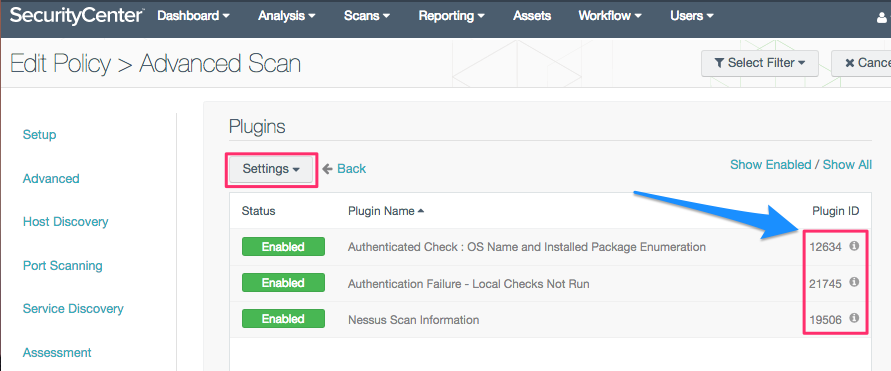Viewport: 891px width, 371px height.
Task: Select the Port Scanning section
Action: (x=63, y=265)
